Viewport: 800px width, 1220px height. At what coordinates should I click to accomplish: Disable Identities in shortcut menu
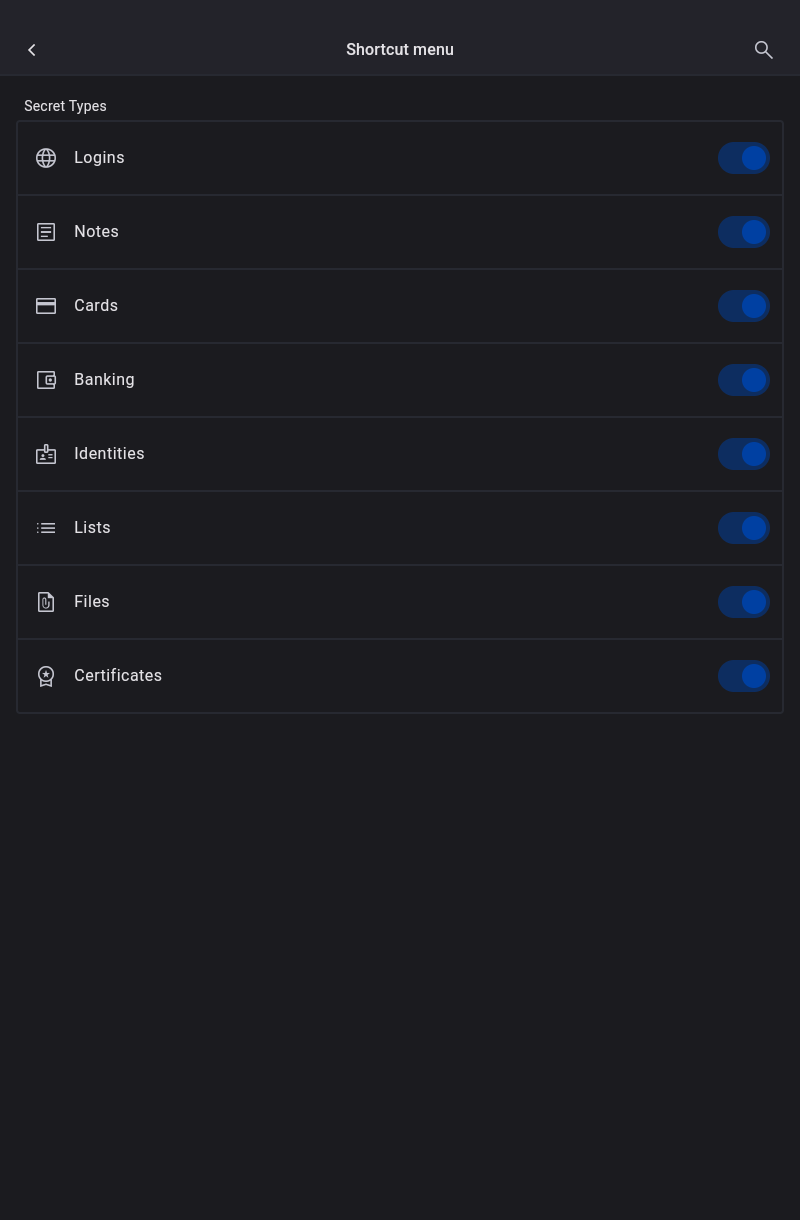(x=743, y=454)
